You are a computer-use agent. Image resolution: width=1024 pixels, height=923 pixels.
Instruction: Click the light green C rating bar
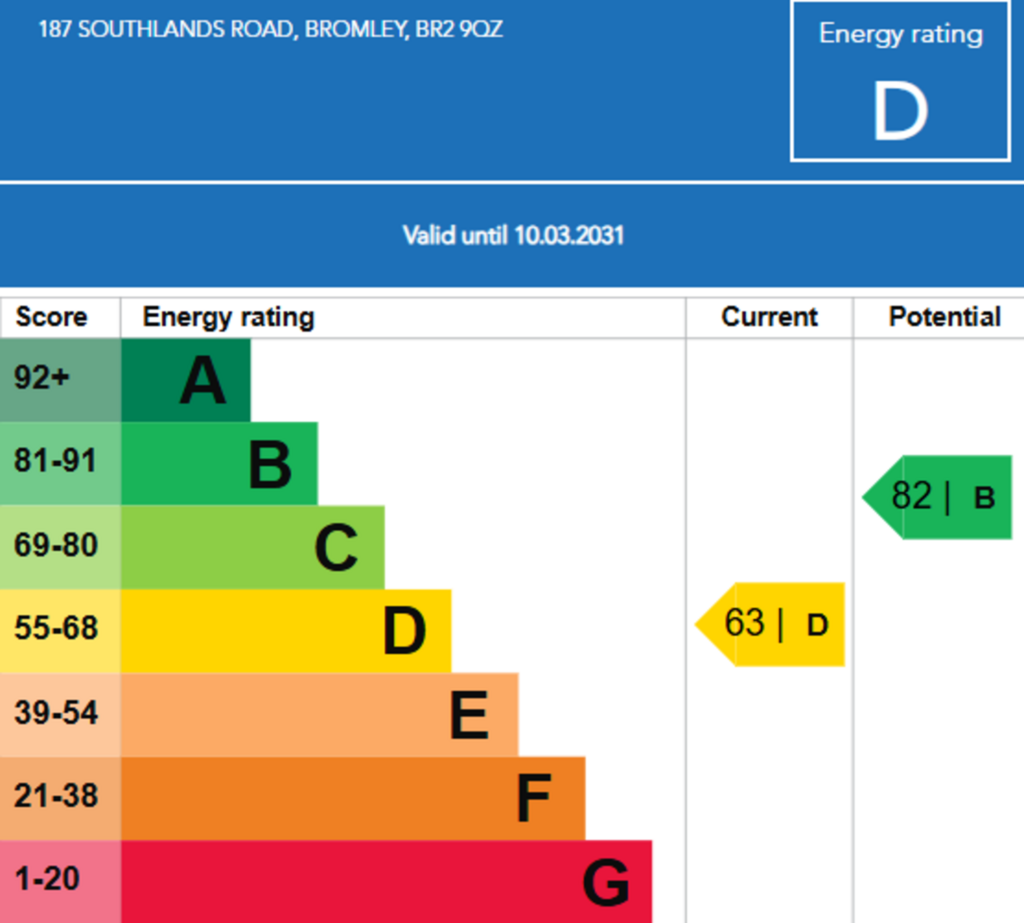253,547
